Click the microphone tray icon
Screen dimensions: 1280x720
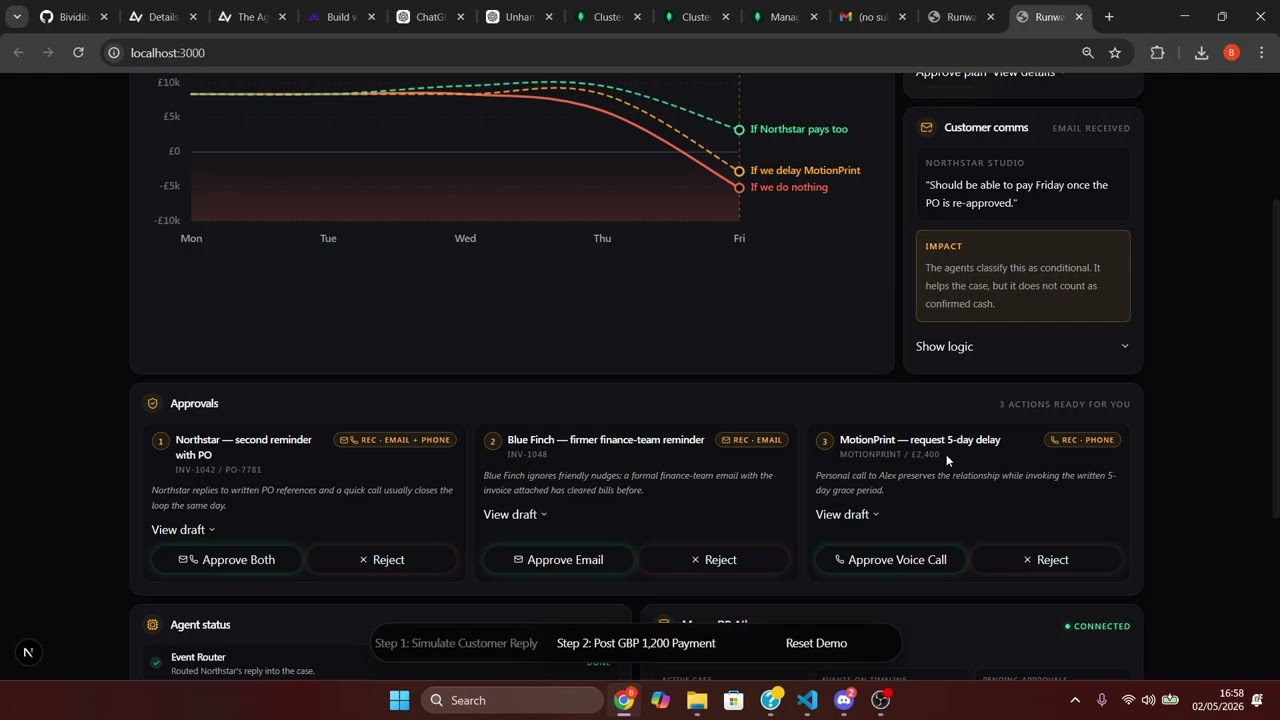(1102, 700)
